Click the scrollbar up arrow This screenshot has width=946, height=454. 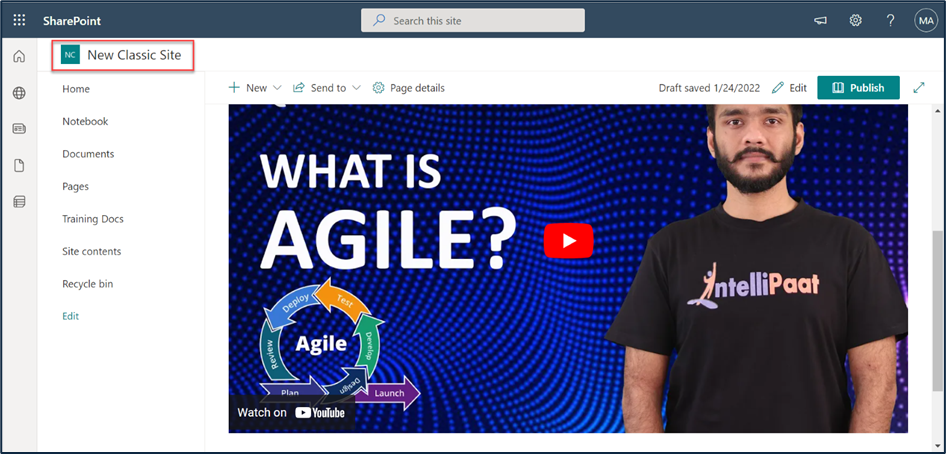coord(936,111)
